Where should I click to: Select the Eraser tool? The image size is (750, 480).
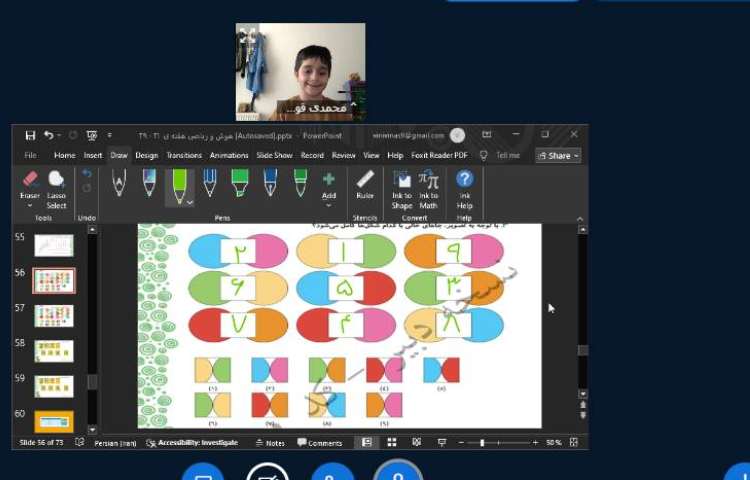[30, 184]
